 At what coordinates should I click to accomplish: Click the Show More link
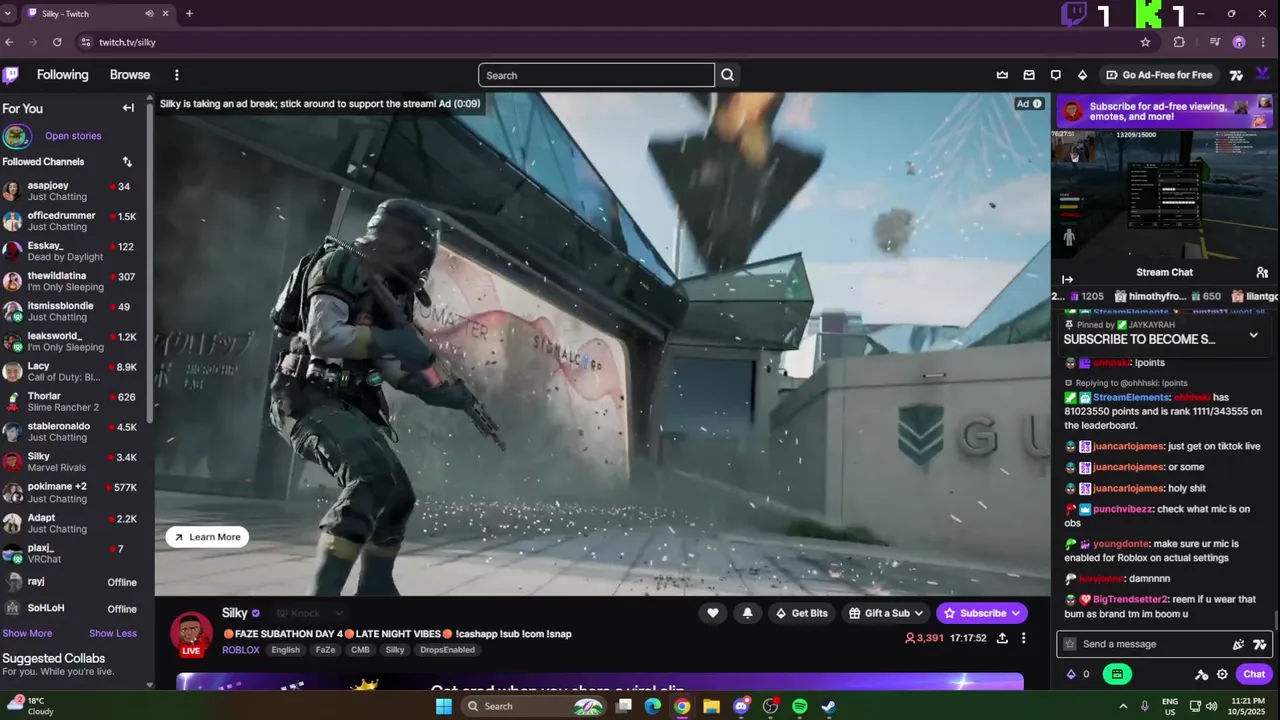(x=27, y=633)
